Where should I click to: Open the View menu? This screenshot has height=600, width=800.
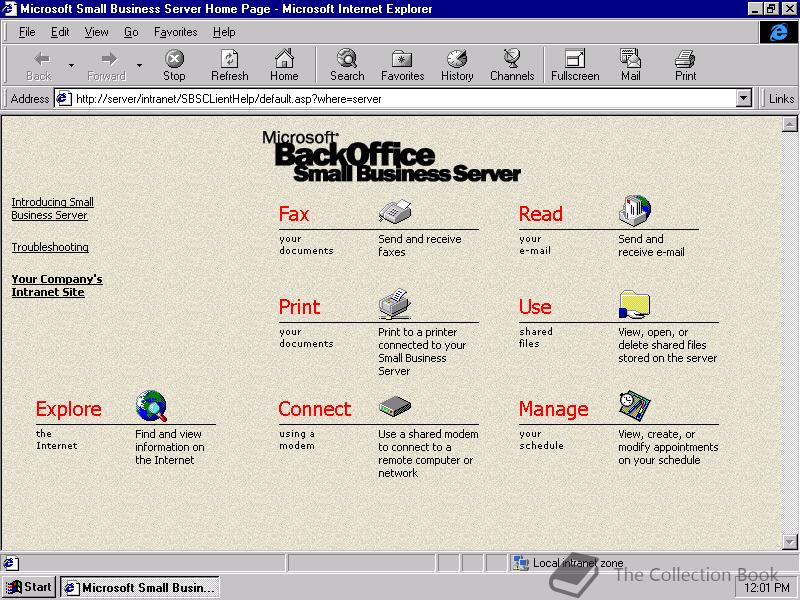pos(96,32)
